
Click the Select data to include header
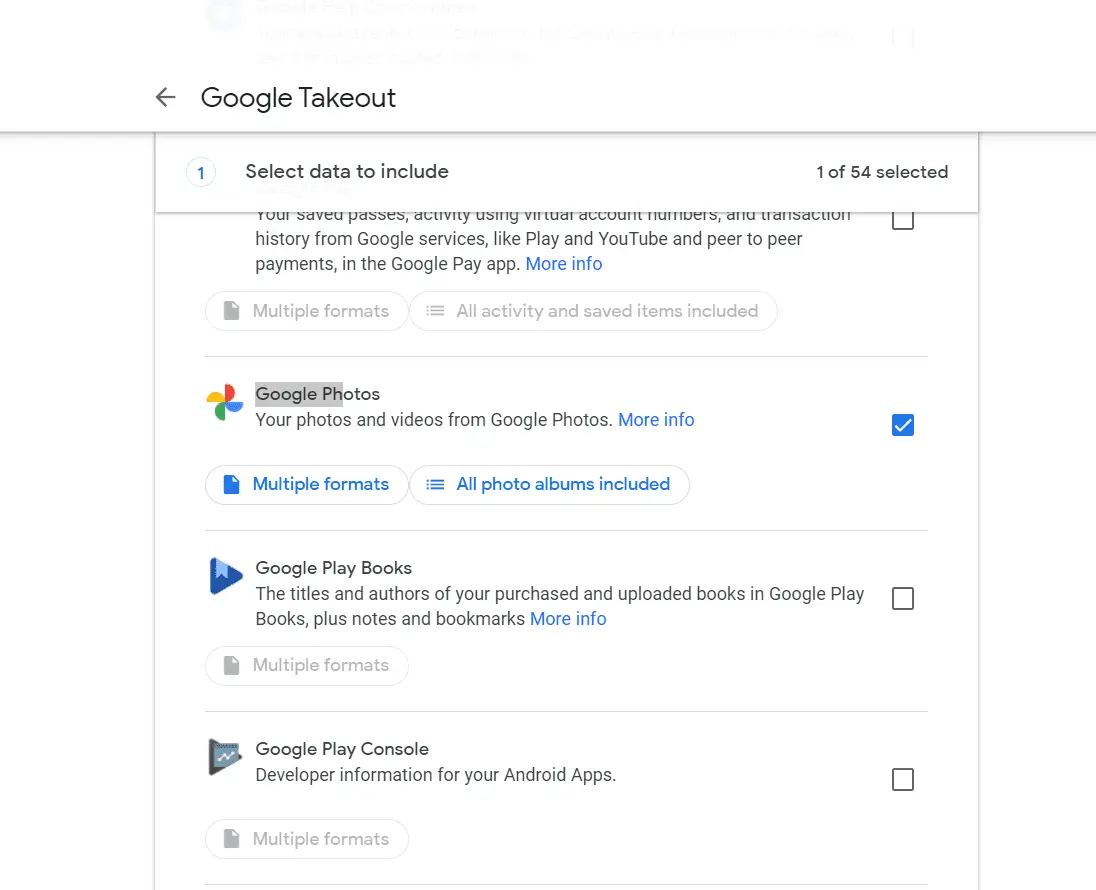(347, 171)
